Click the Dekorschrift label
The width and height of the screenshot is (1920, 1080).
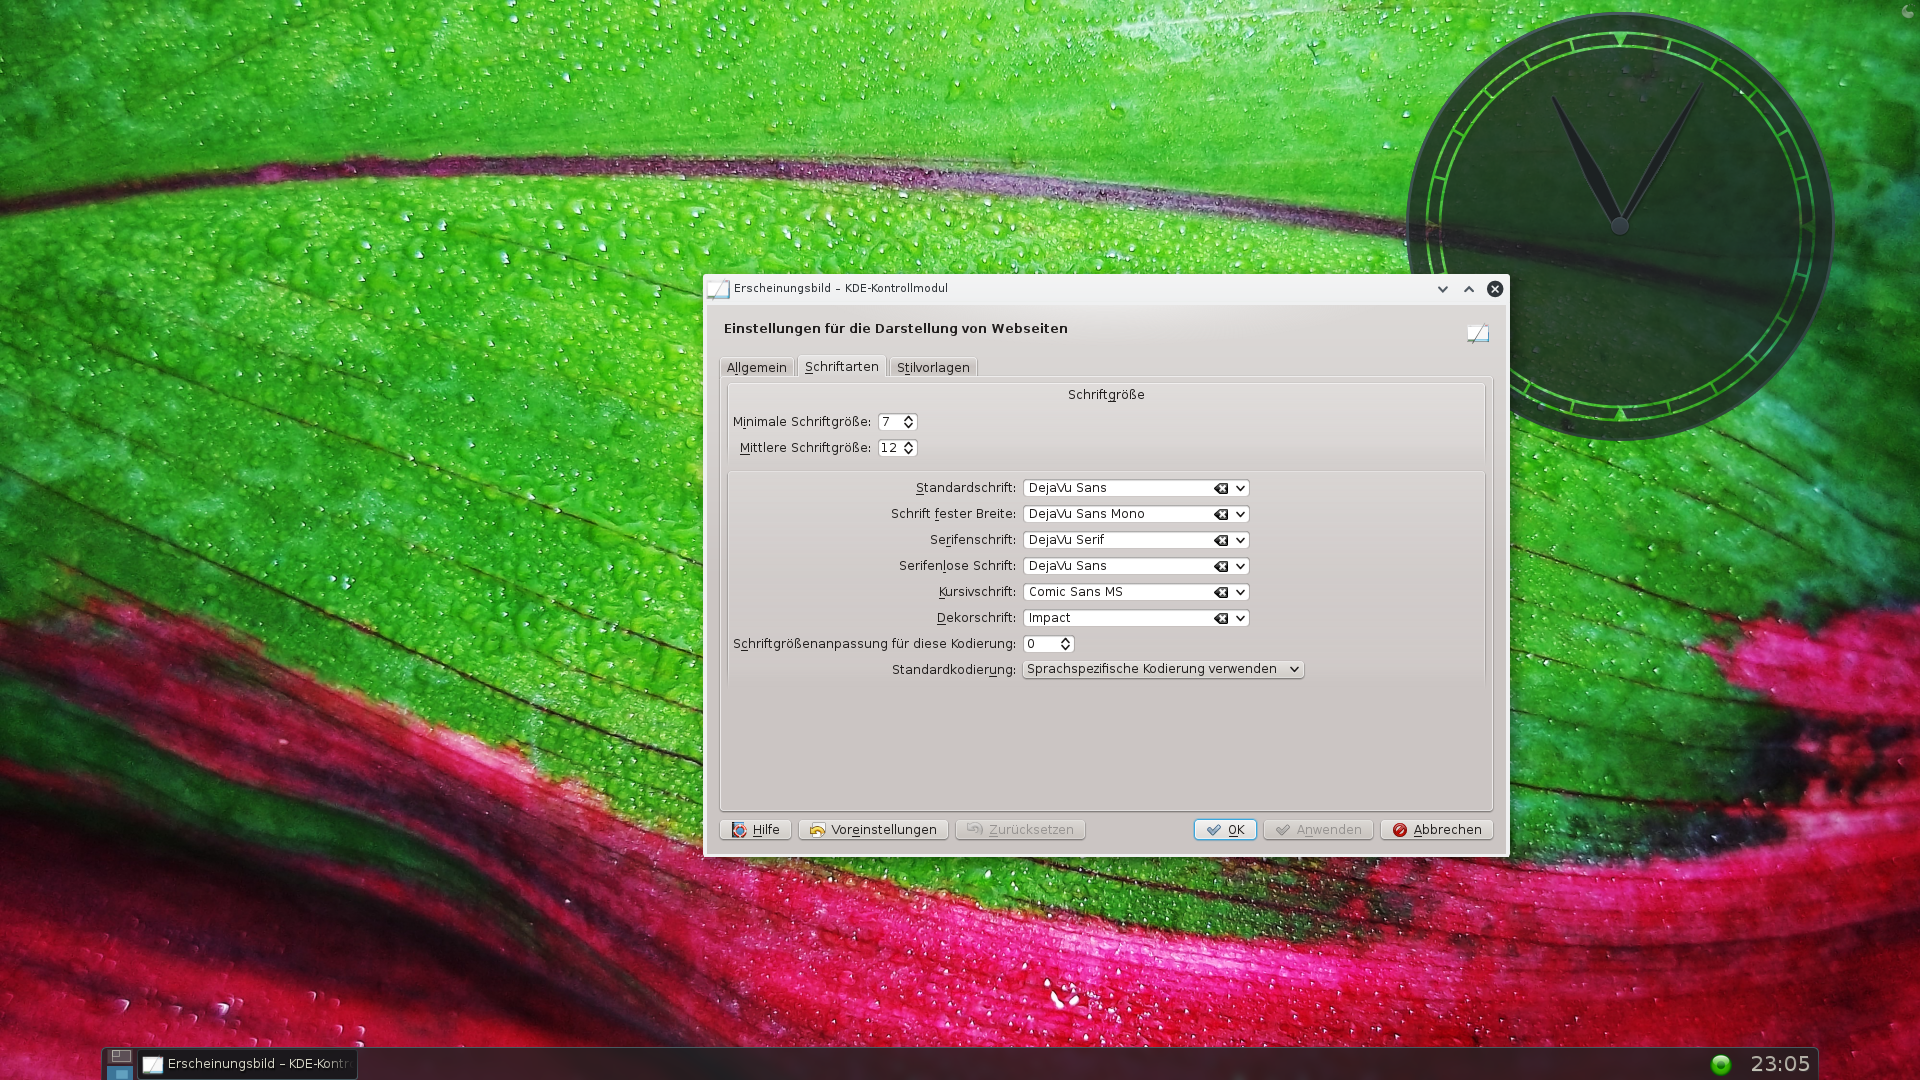point(976,618)
